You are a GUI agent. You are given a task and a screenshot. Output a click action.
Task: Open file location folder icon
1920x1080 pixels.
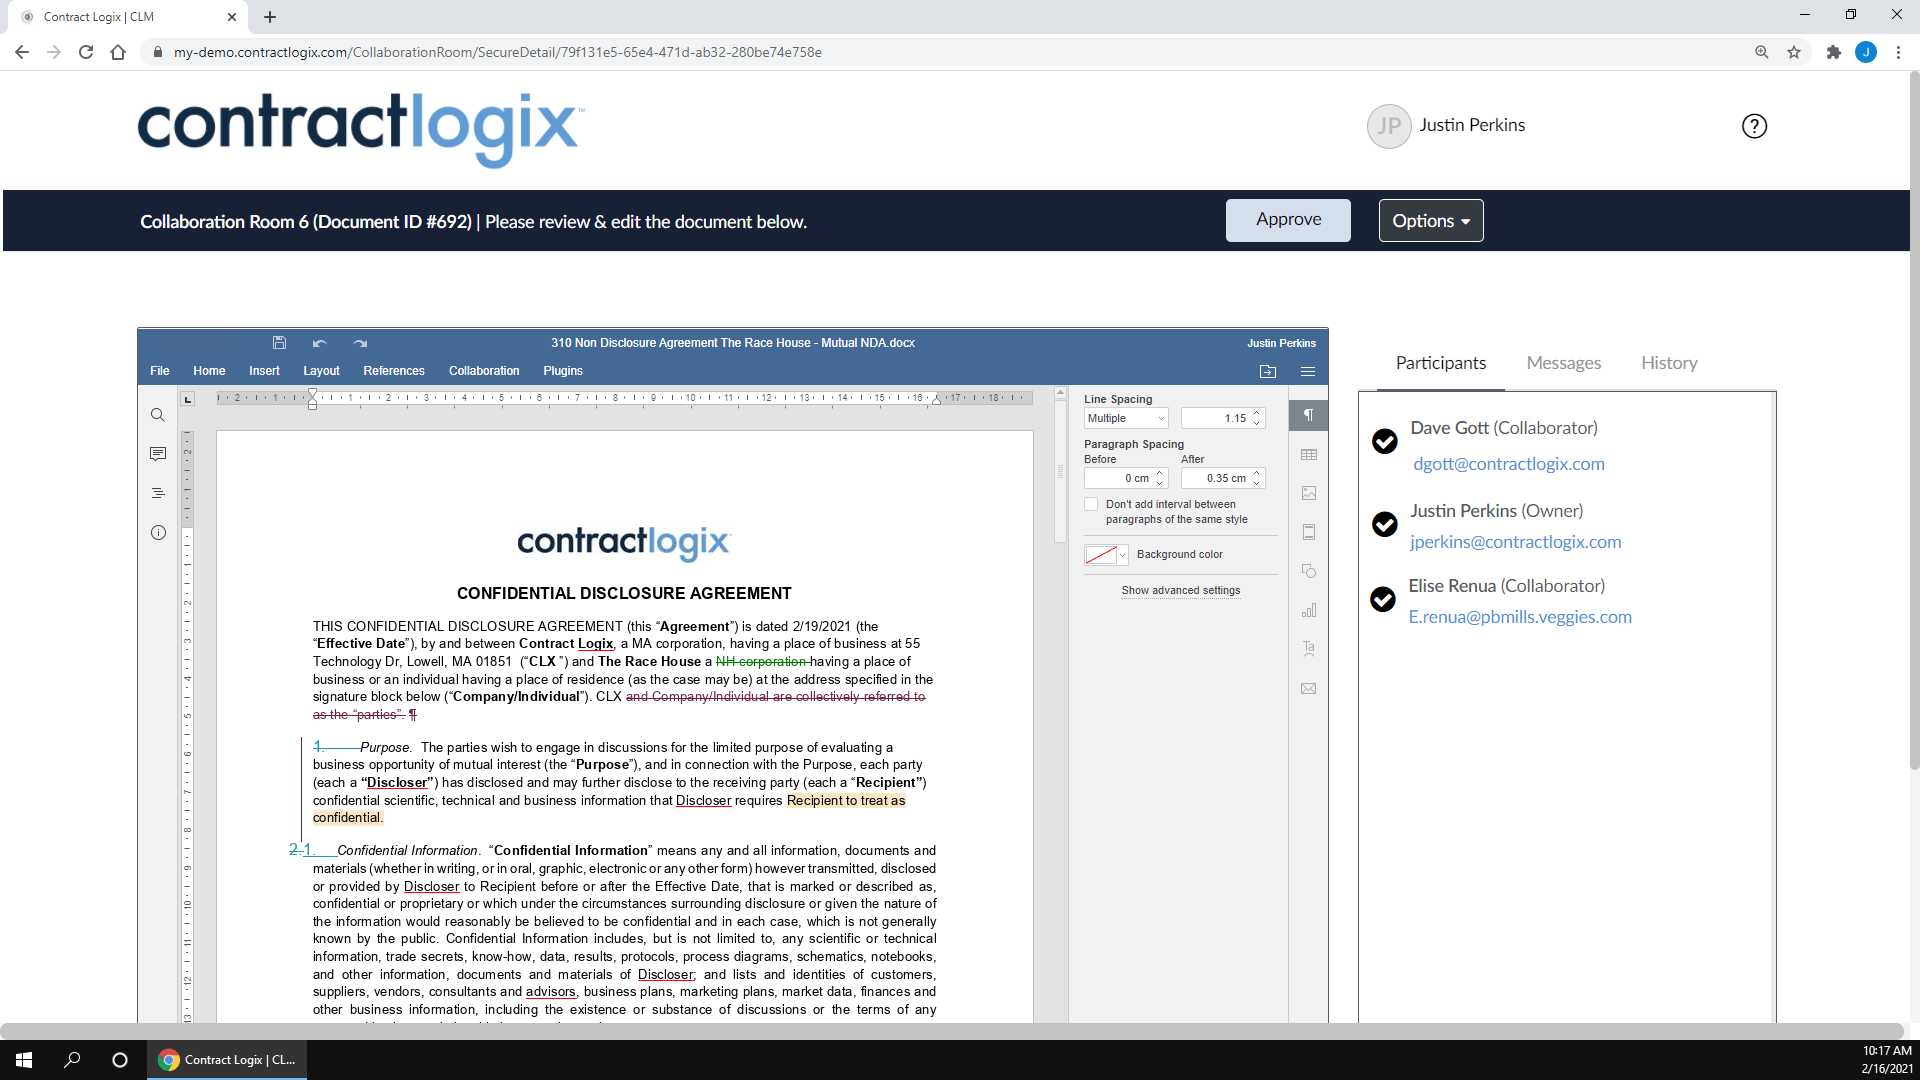point(1268,371)
